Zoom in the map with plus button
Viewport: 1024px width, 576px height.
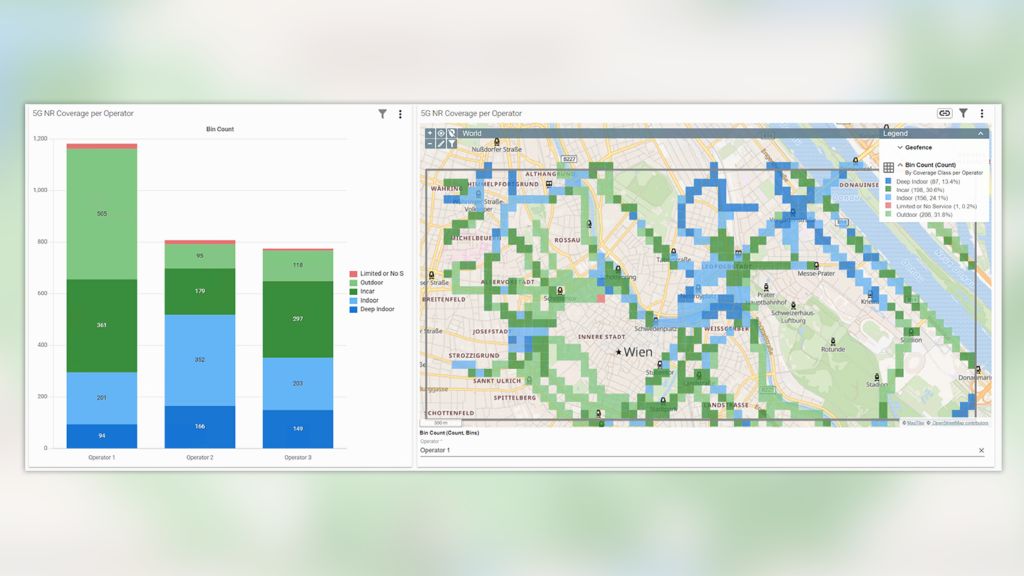430,133
